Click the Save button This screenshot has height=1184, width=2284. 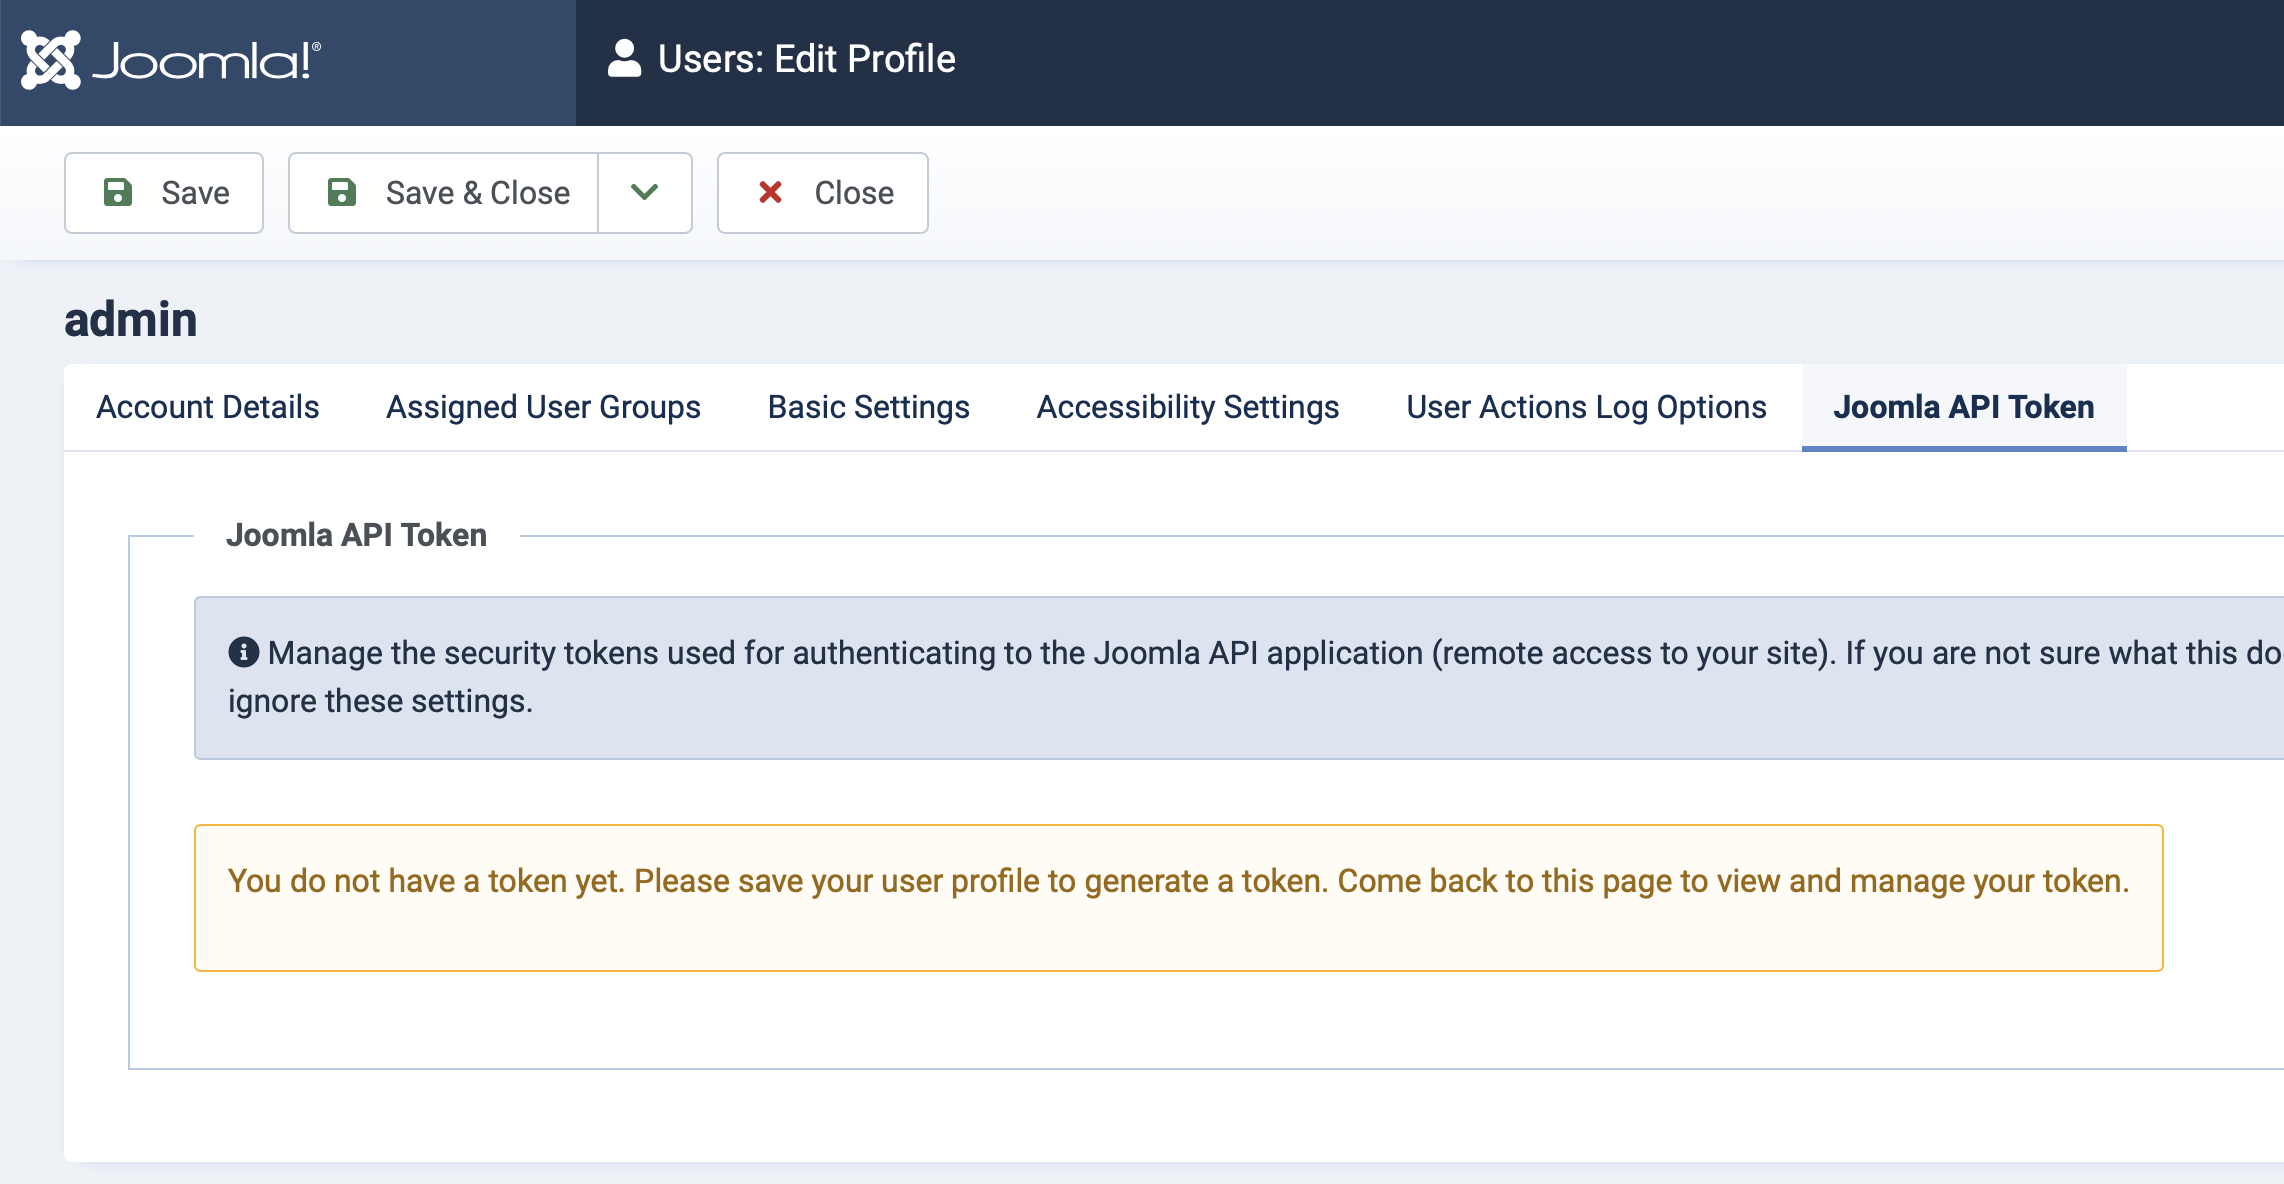coord(164,193)
